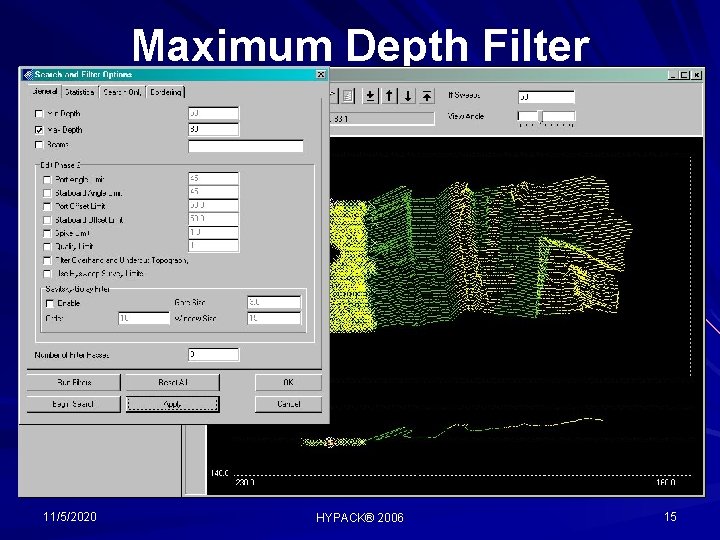Click the move-to-bottom arrow toolbar icon
Screen dimensions: 720x540
371,96
